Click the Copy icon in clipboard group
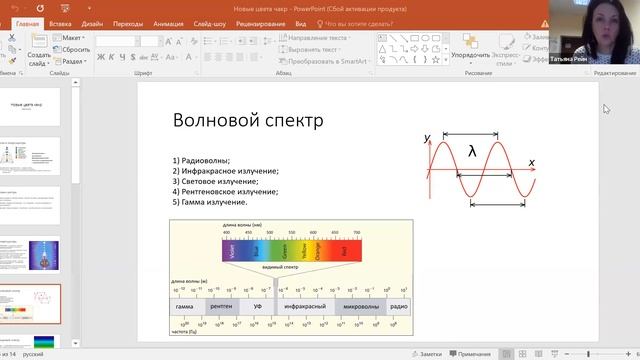Viewport: 640px width, 360px height. (12, 49)
